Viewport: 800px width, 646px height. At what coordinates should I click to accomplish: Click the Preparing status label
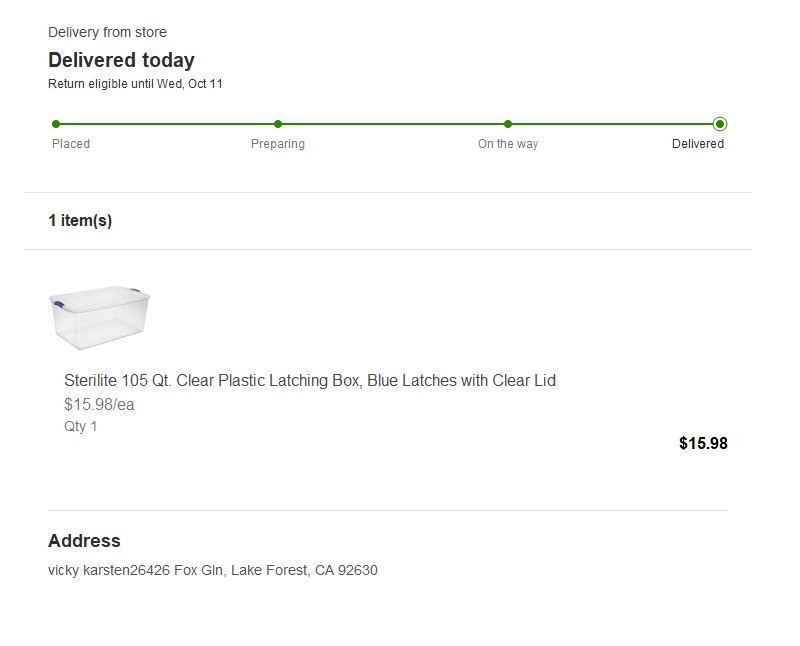click(278, 144)
